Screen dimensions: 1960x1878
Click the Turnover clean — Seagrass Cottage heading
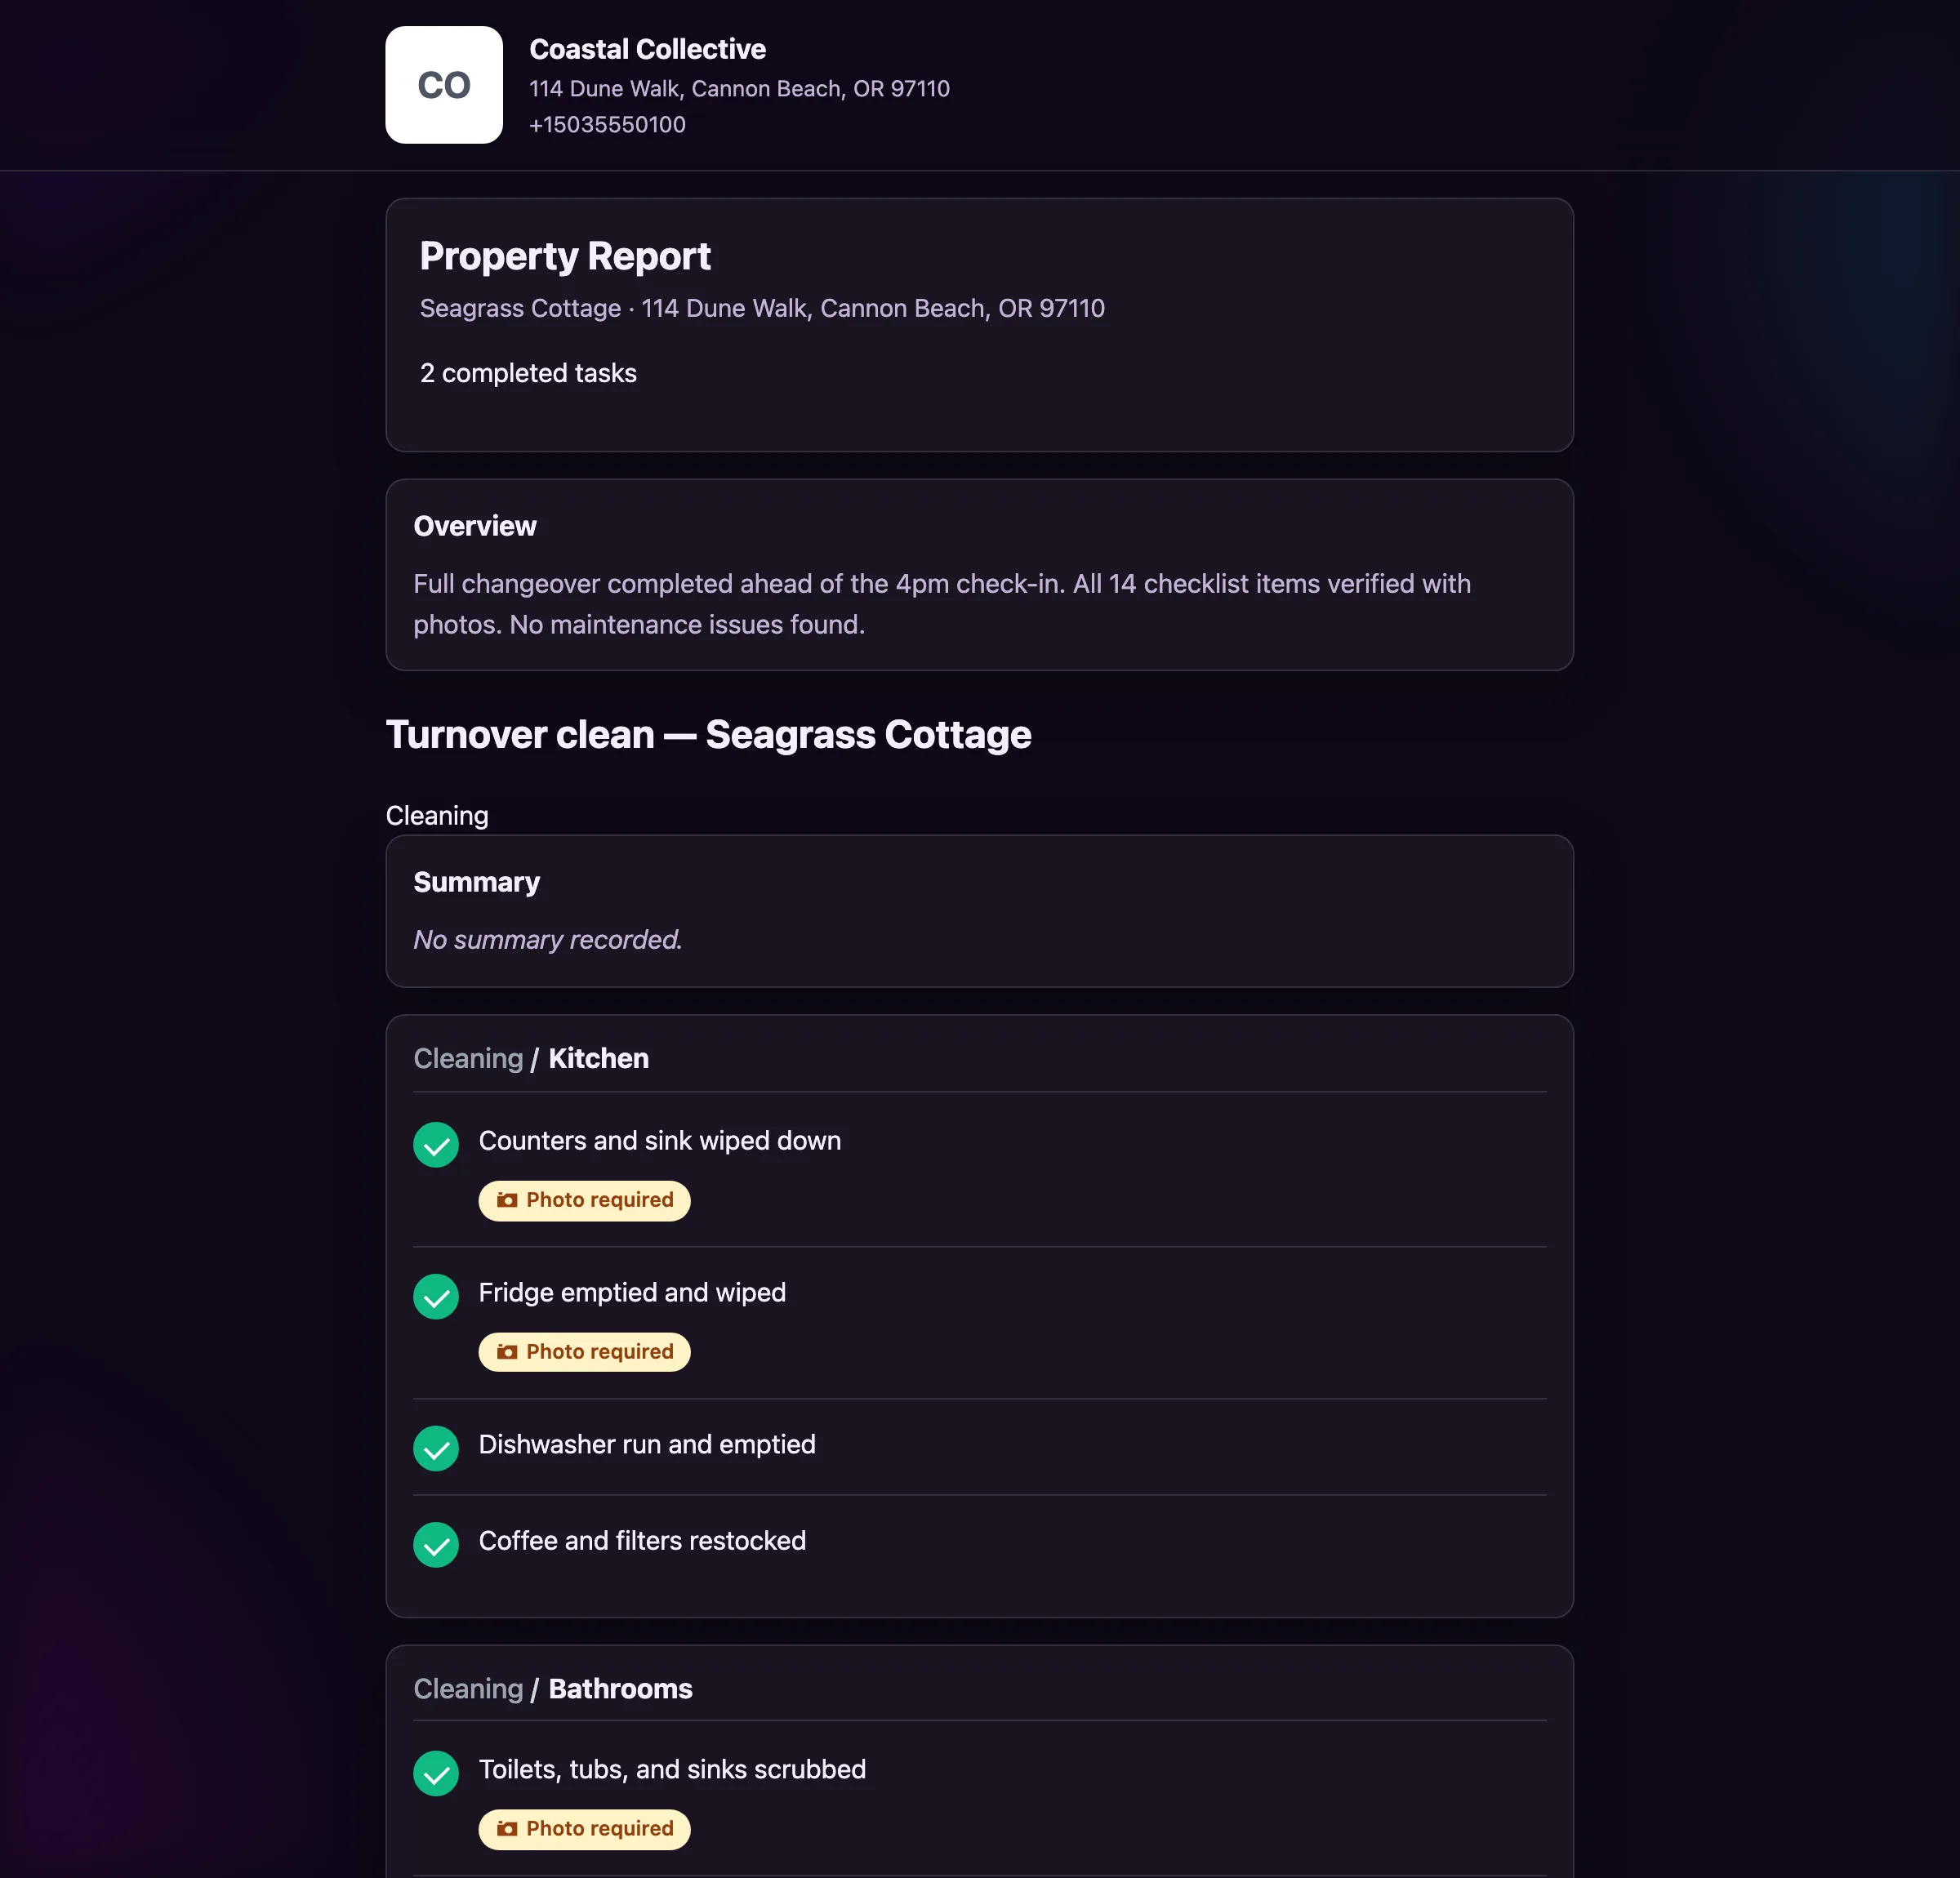coord(708,735)
